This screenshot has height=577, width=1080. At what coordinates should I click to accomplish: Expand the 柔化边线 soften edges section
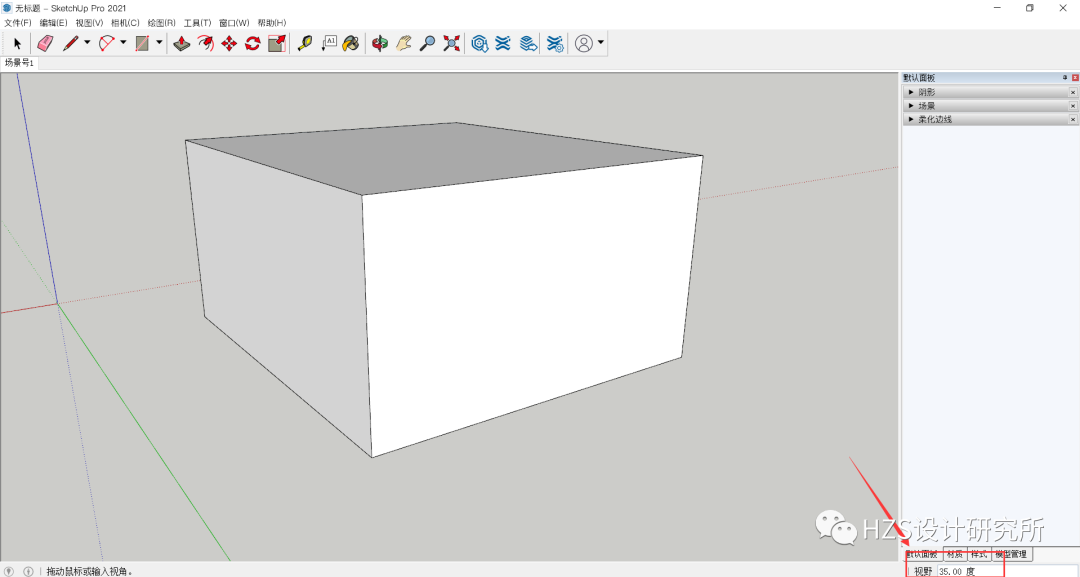tap(912, 118)
